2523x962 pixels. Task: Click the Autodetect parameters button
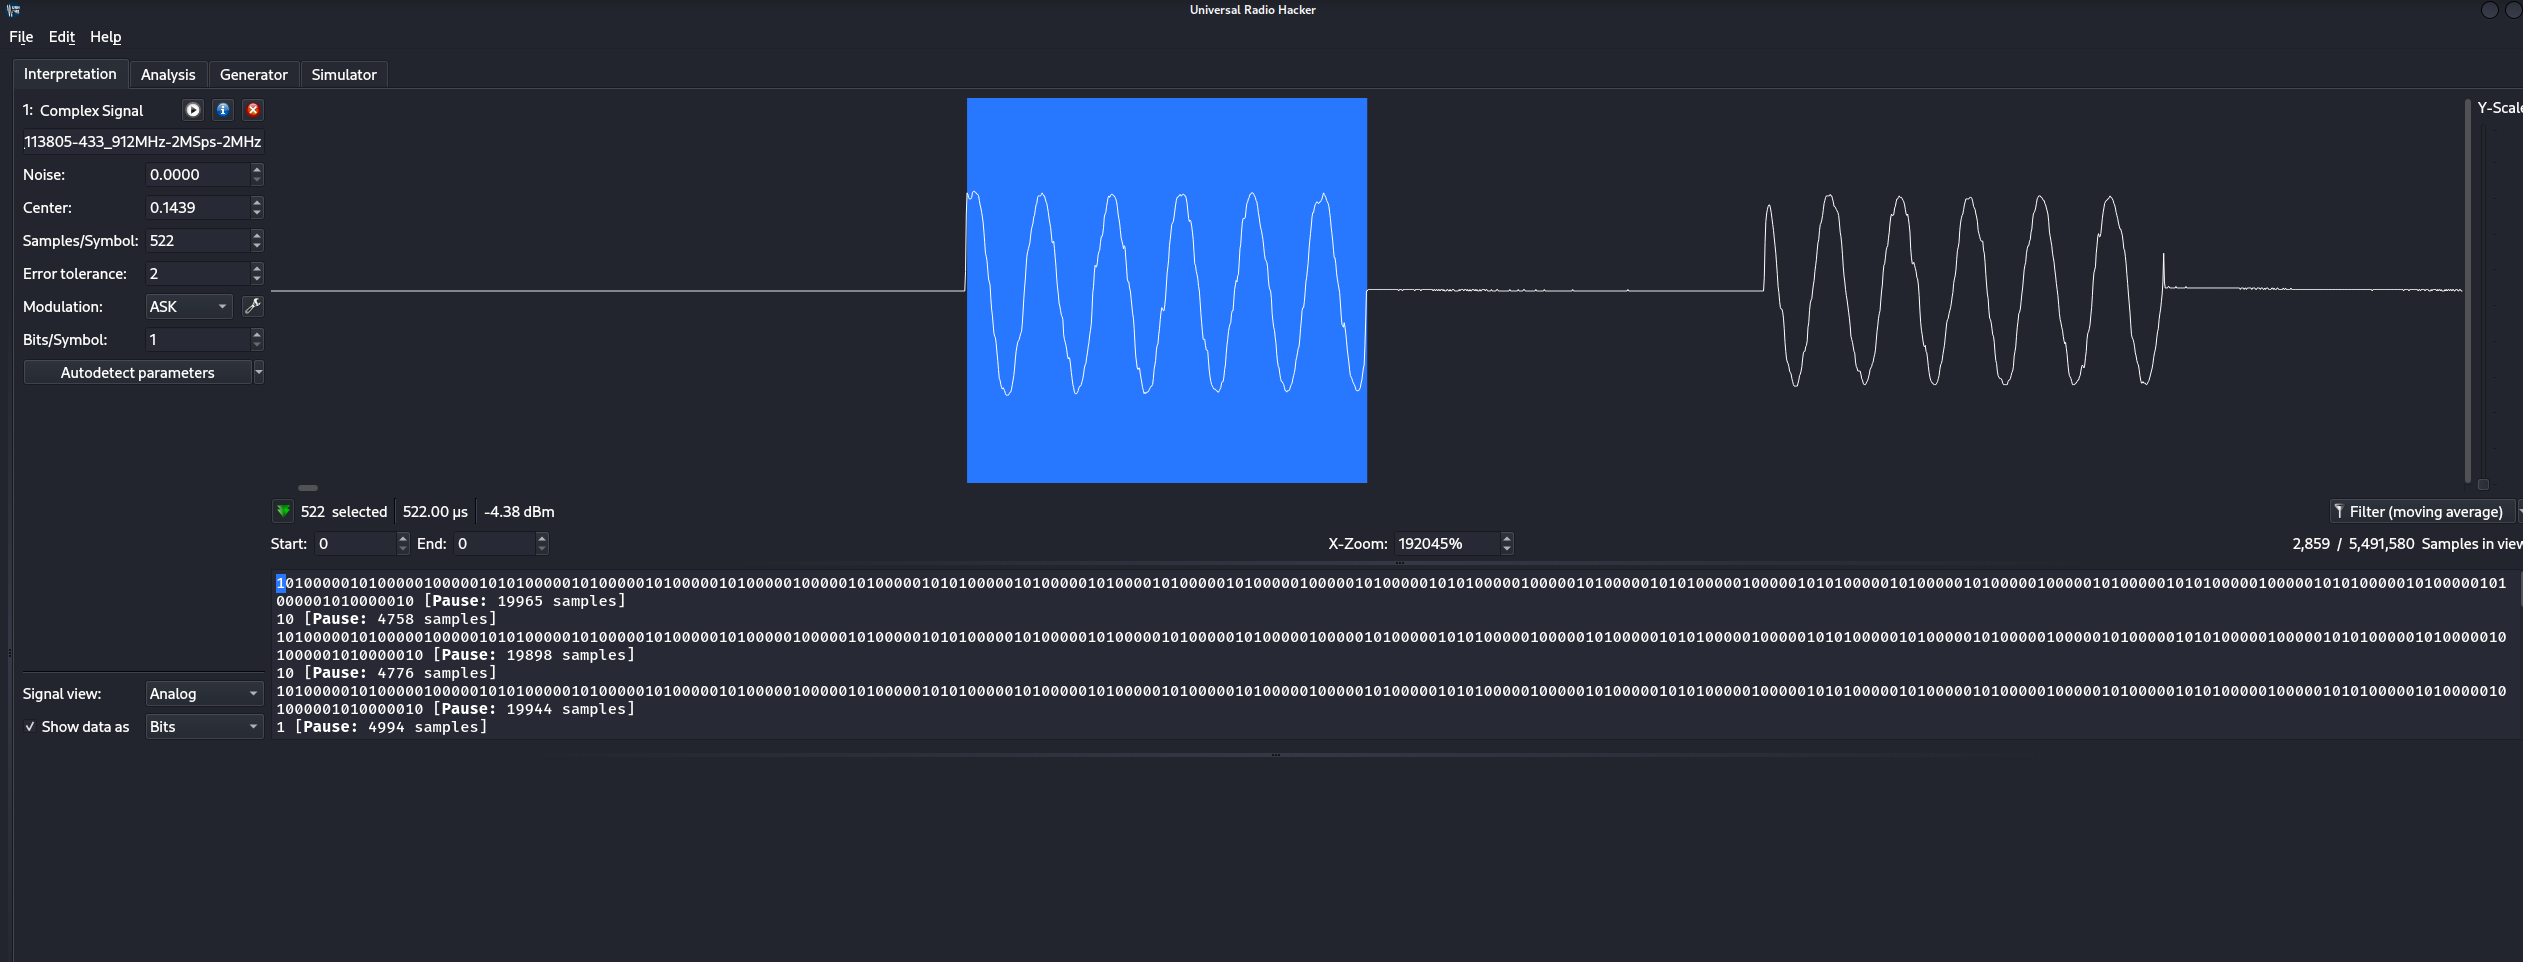[x=137, y=372]
